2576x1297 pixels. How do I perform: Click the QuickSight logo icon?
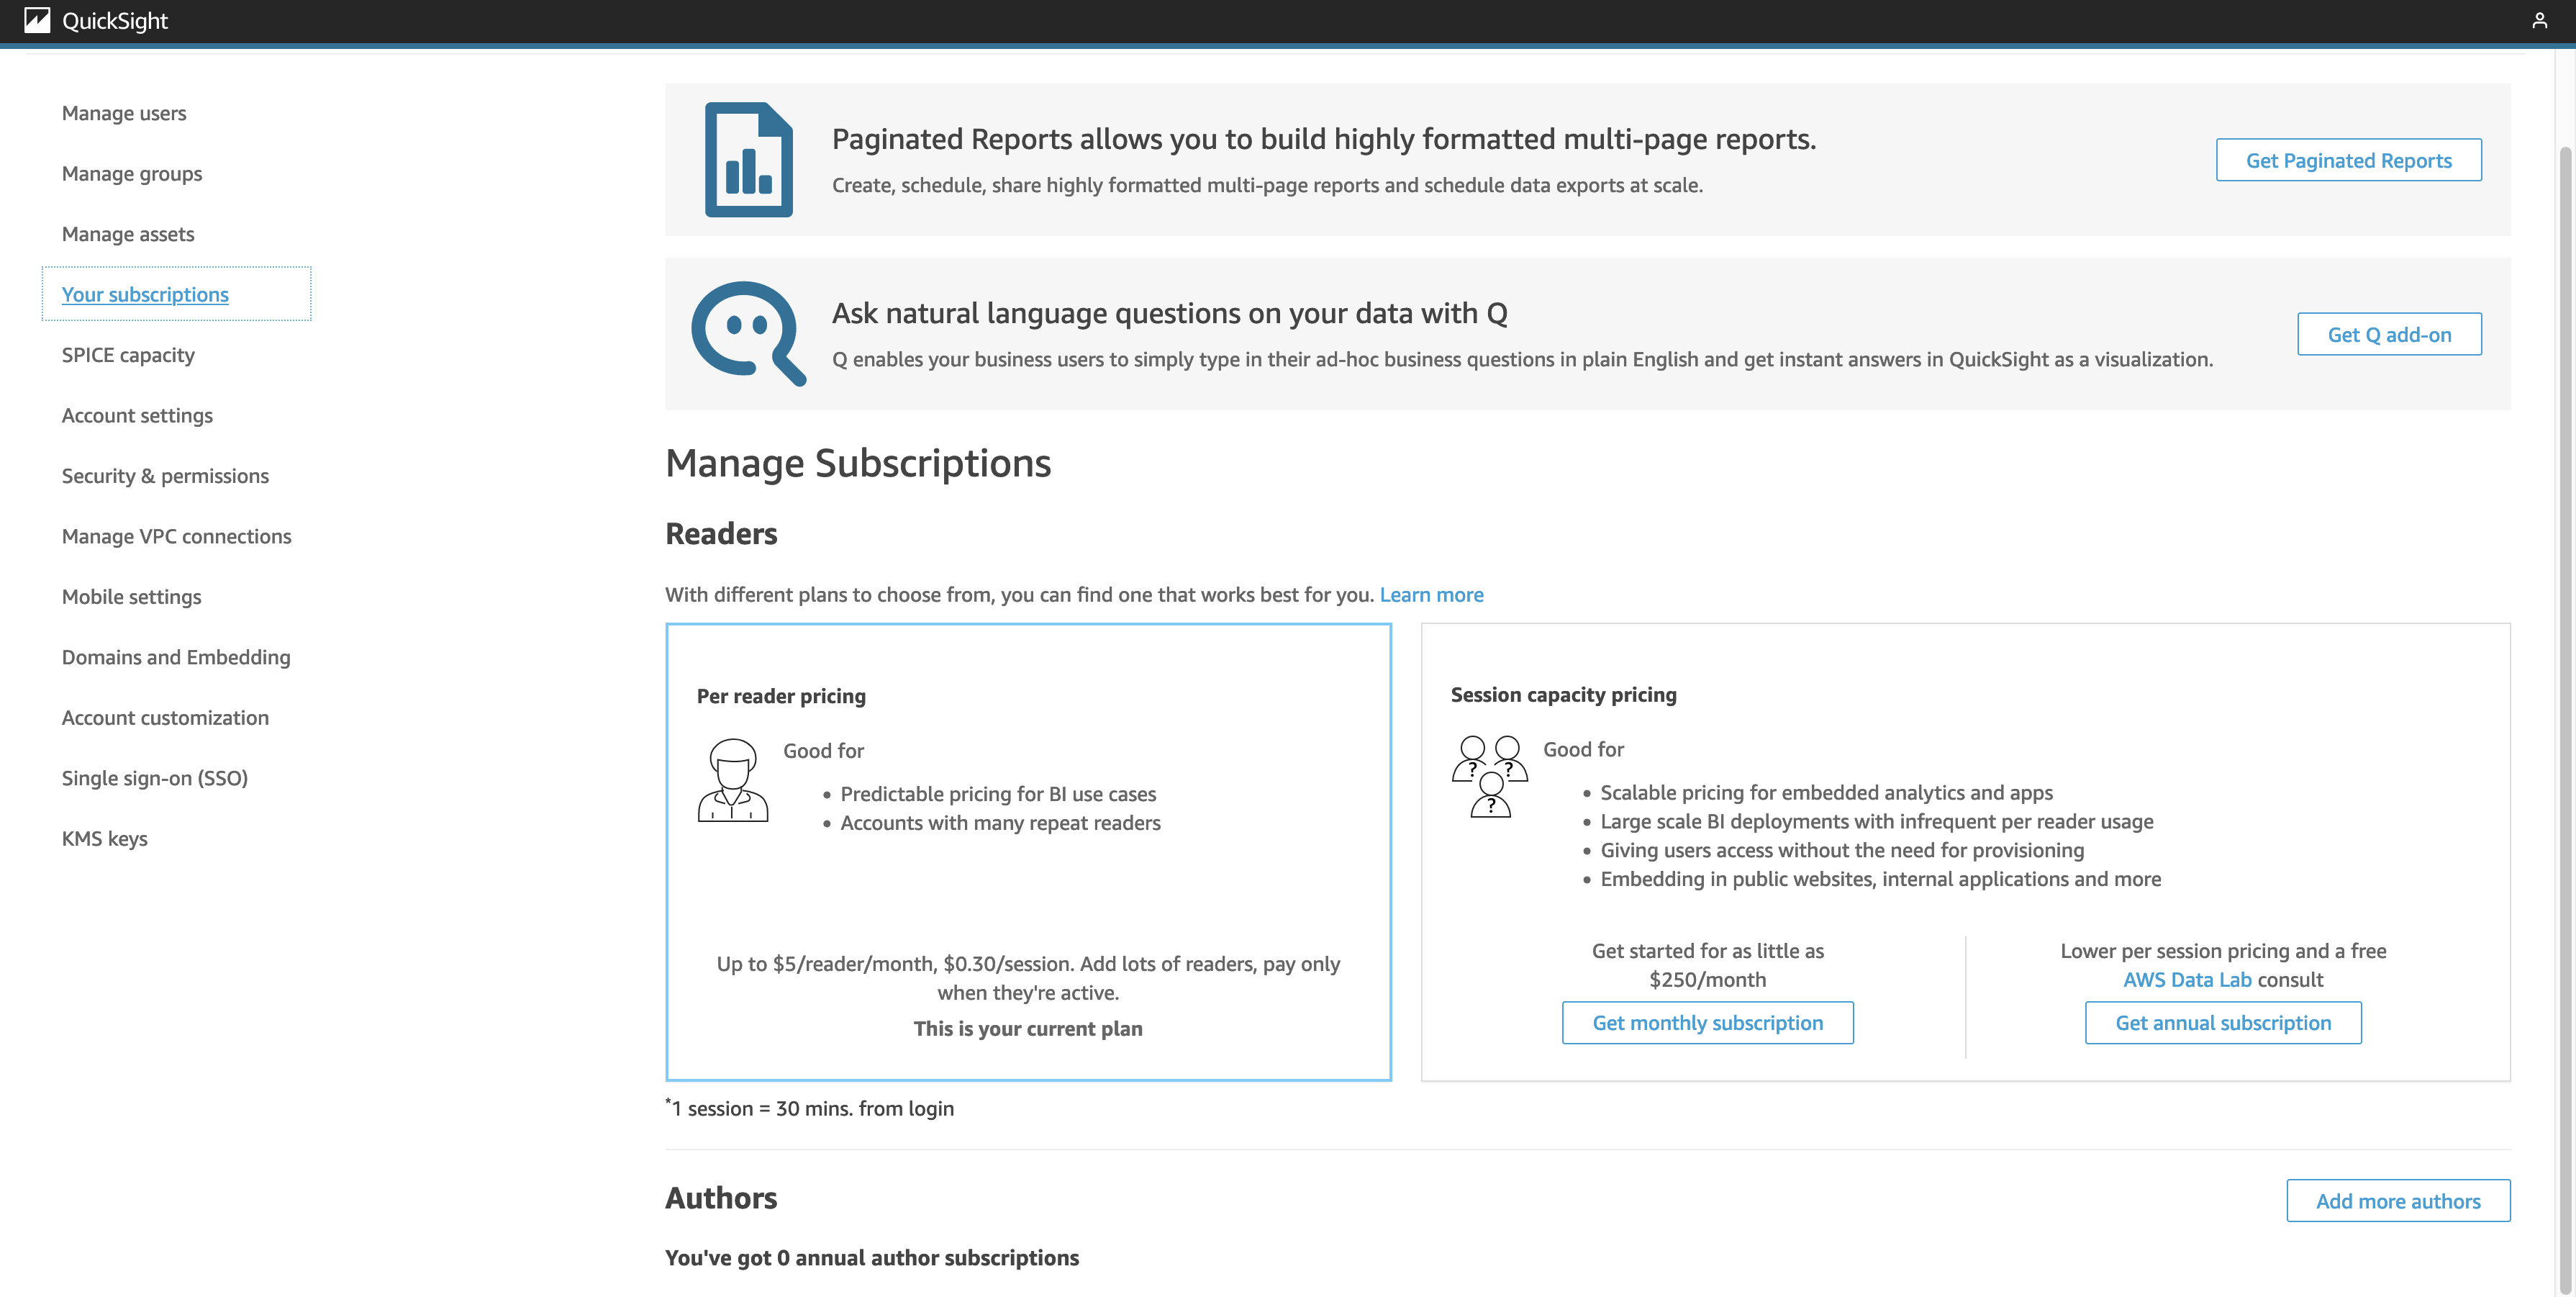37,20
